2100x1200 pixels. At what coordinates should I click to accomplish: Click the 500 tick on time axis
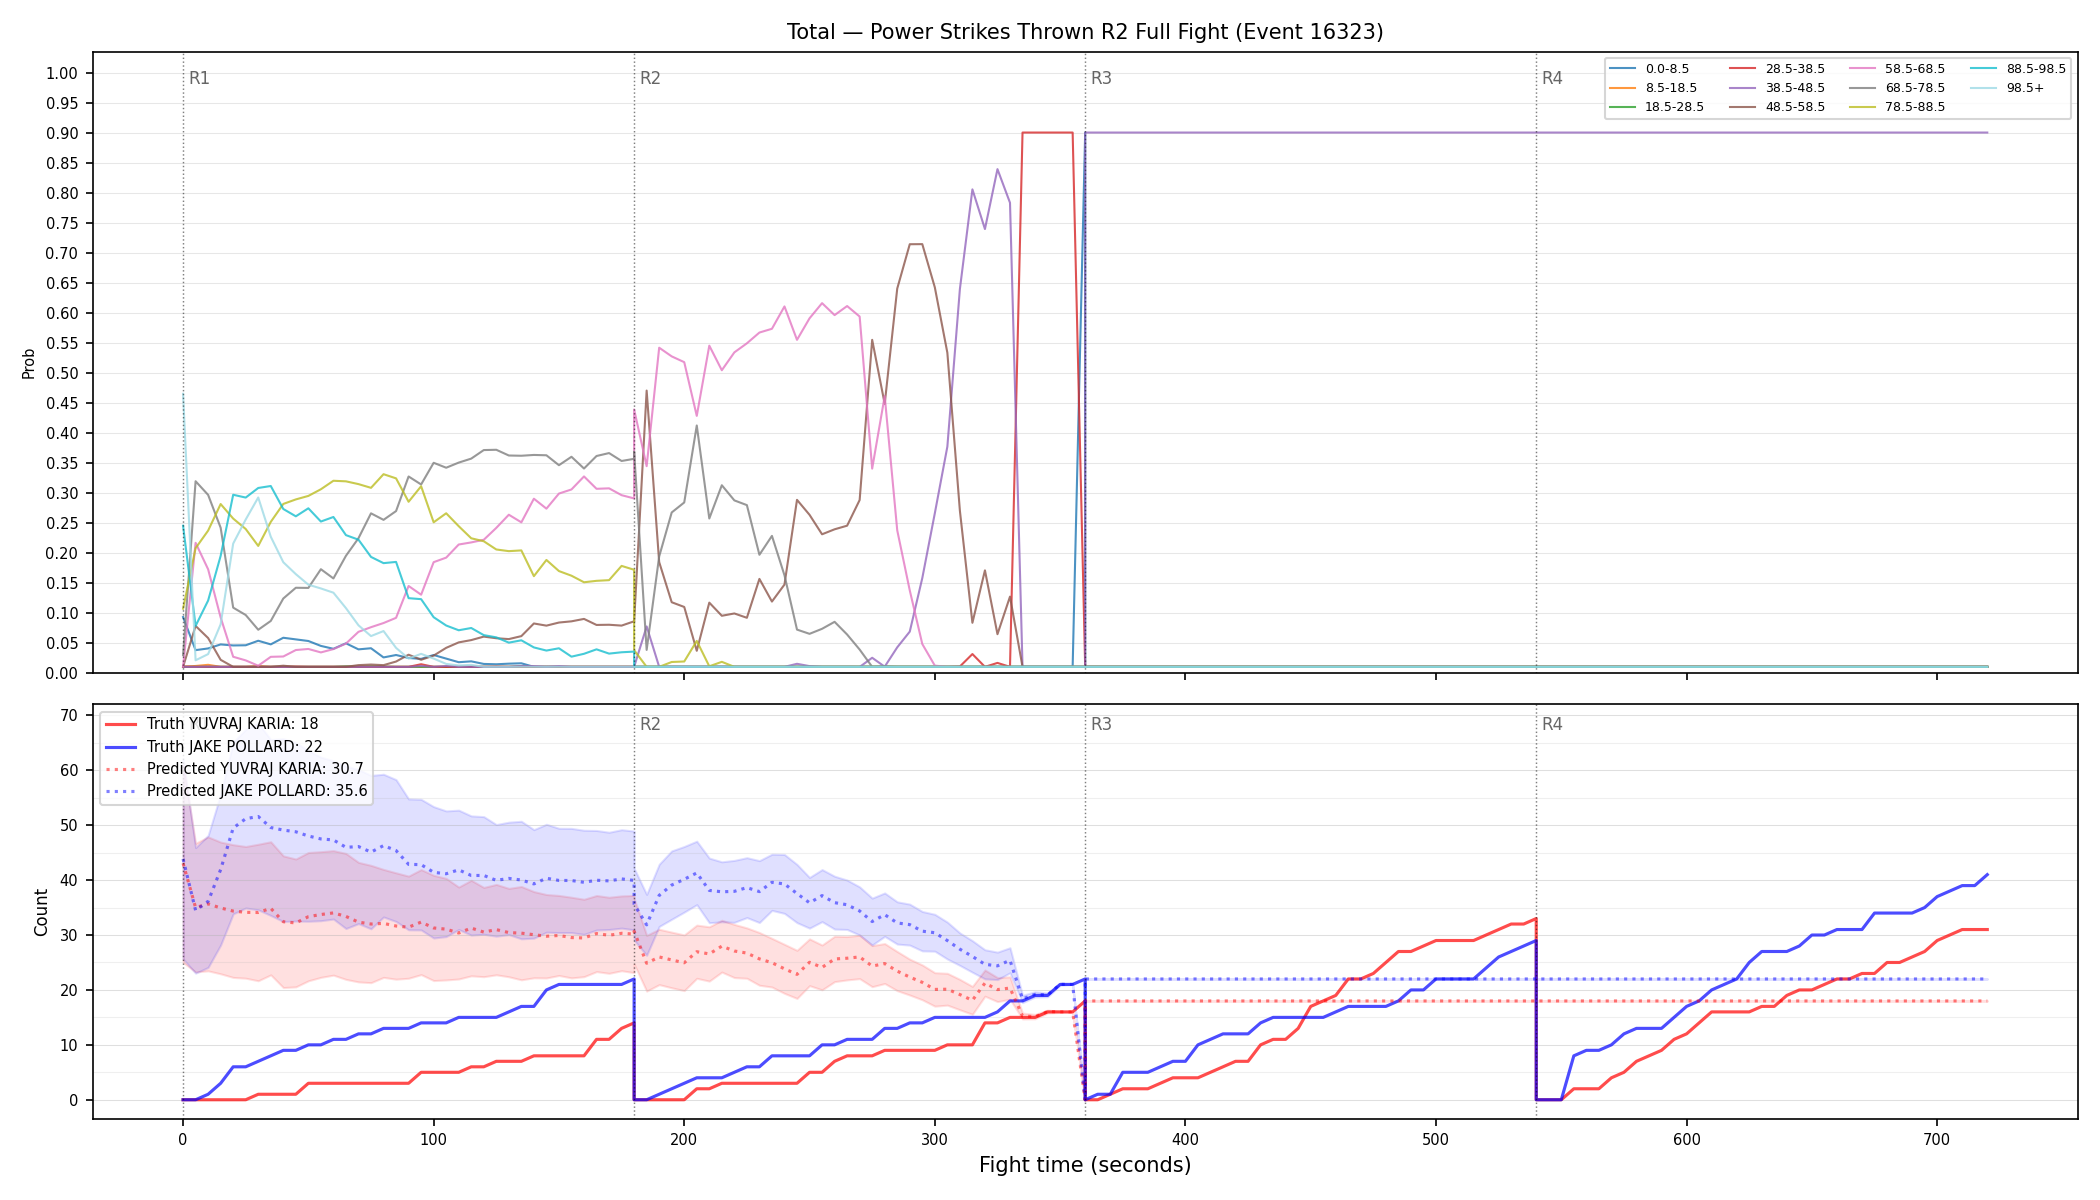1435,1138
